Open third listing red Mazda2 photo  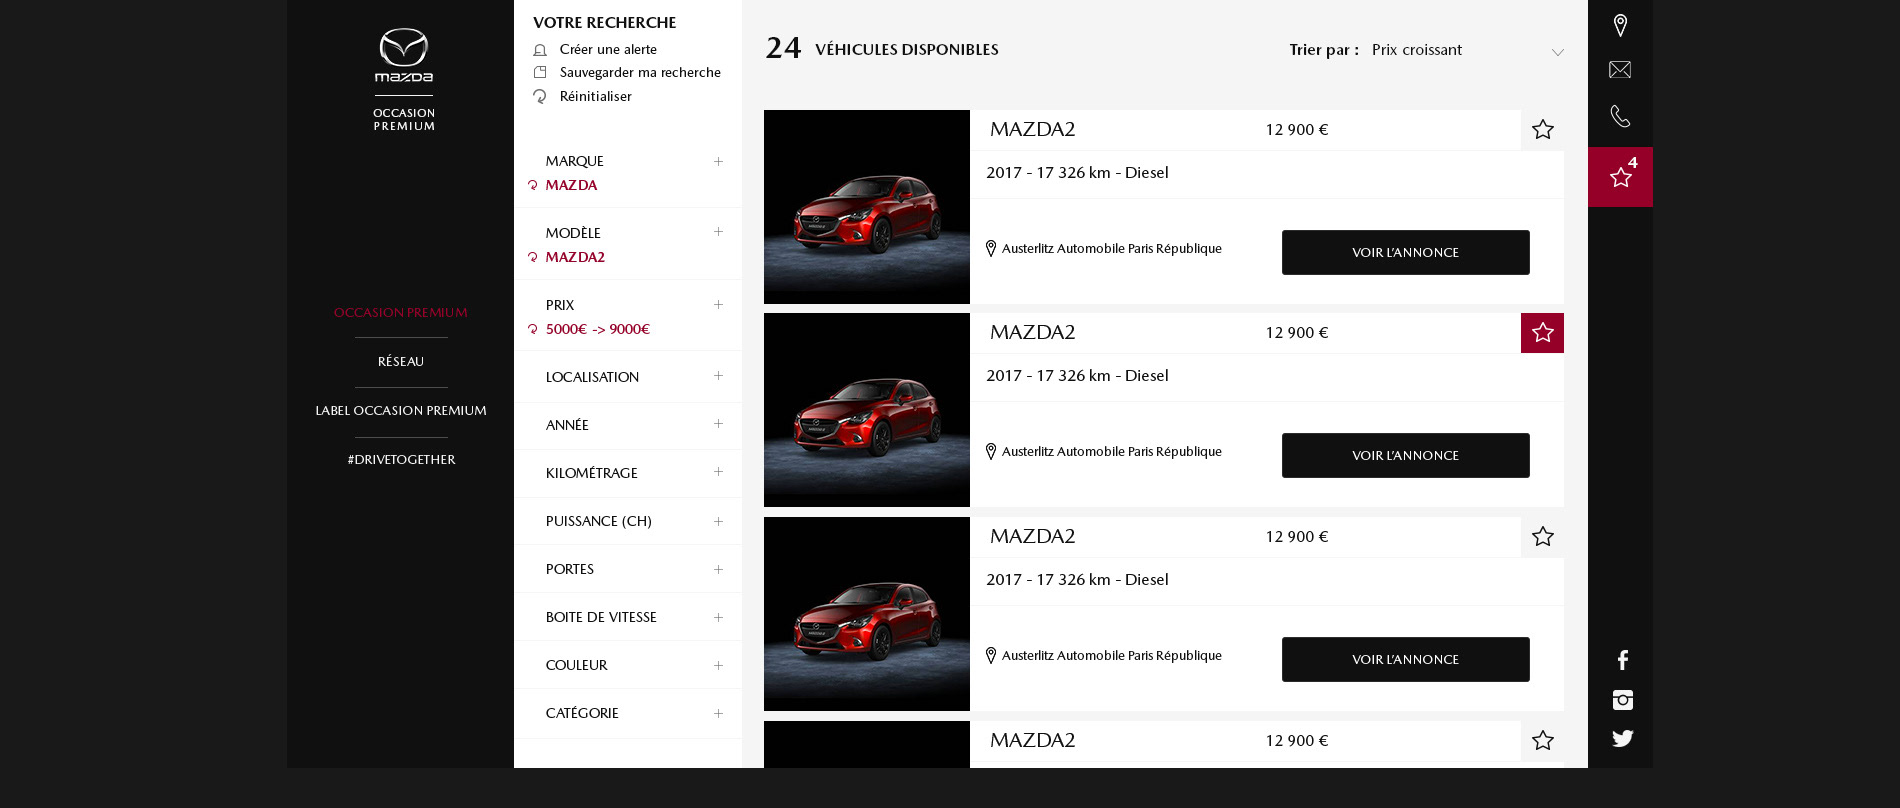[867, 614]
